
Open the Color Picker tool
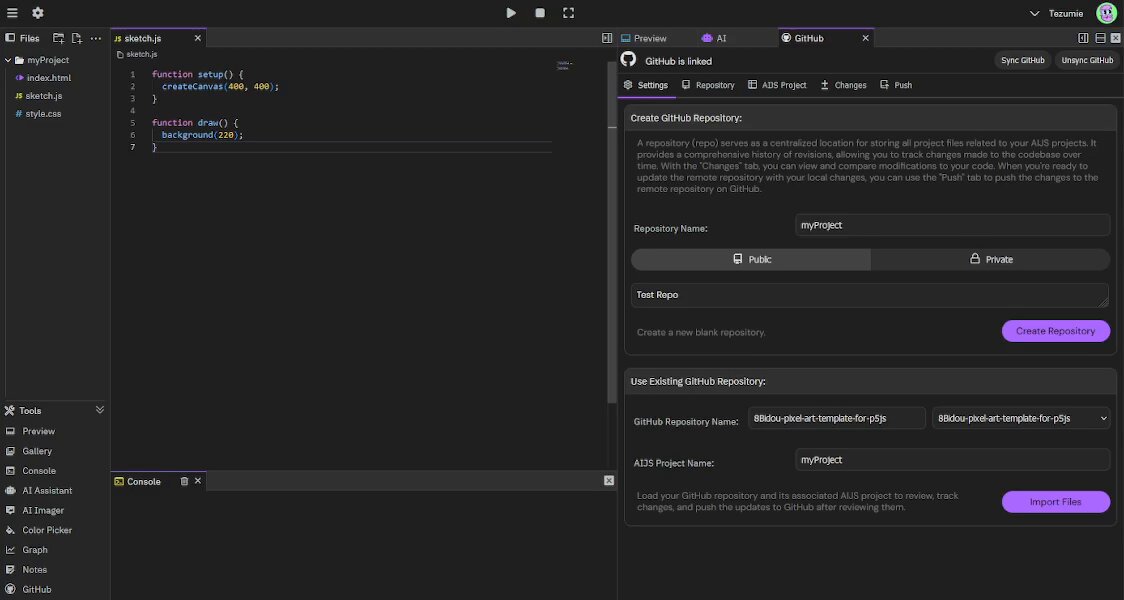[x=47, y=530]
